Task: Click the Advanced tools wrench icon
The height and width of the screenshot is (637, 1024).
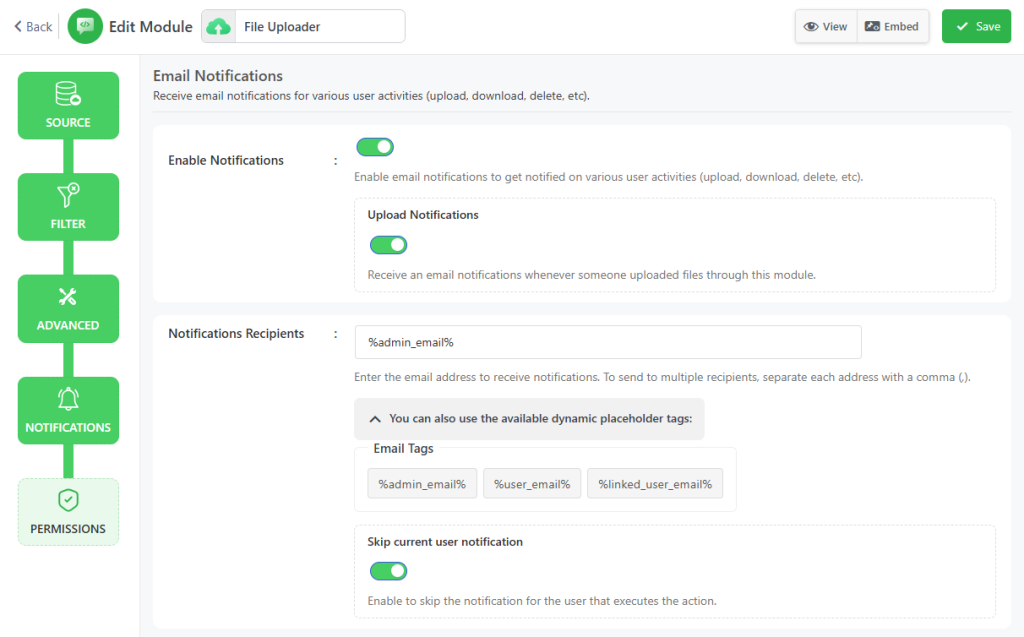Action: (x=68, y=296)
